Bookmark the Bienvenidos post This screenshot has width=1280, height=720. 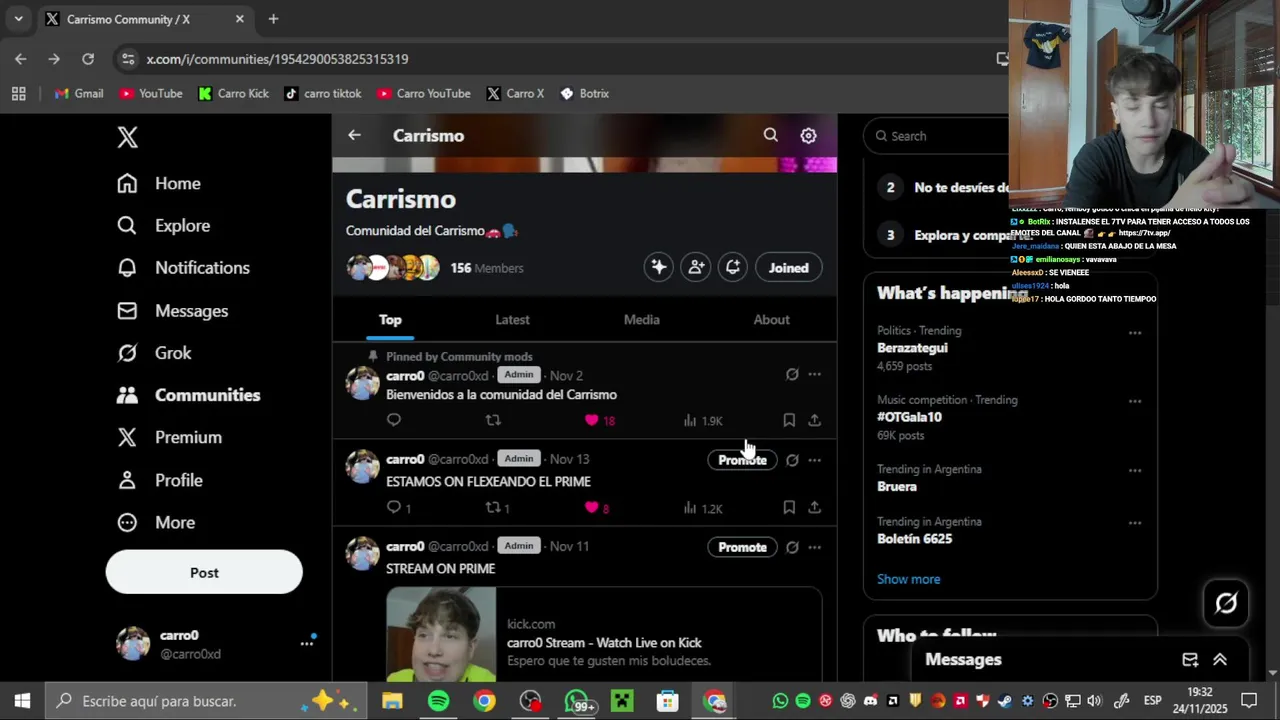click(x=789, y=420)
